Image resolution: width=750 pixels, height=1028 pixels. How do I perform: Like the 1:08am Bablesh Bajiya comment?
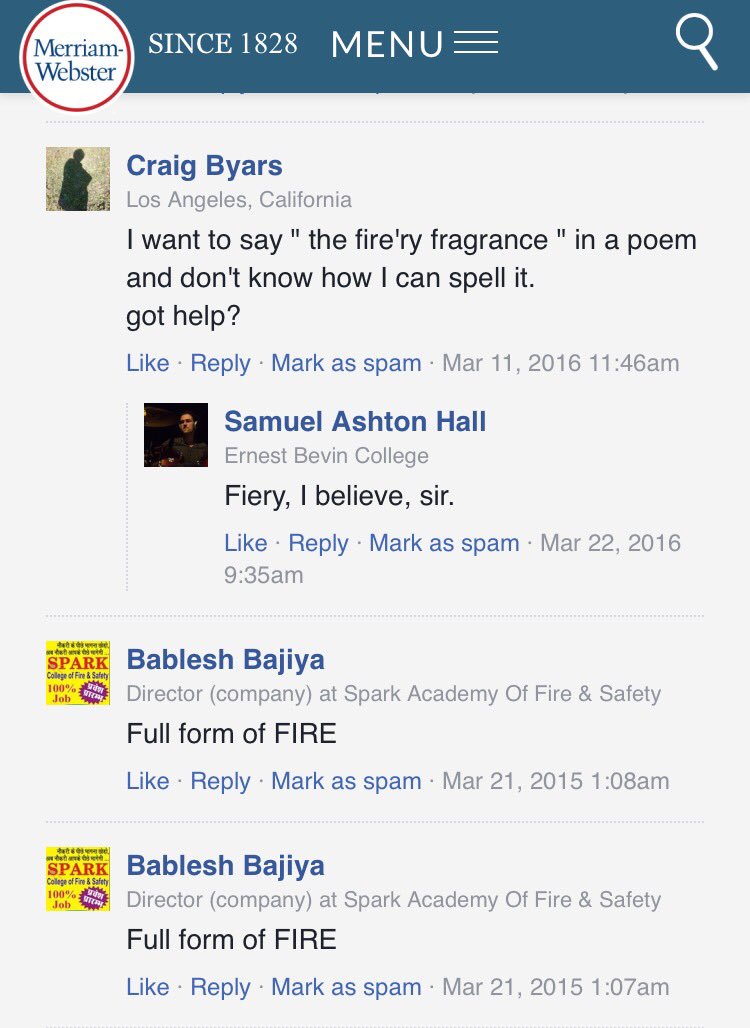148,781
